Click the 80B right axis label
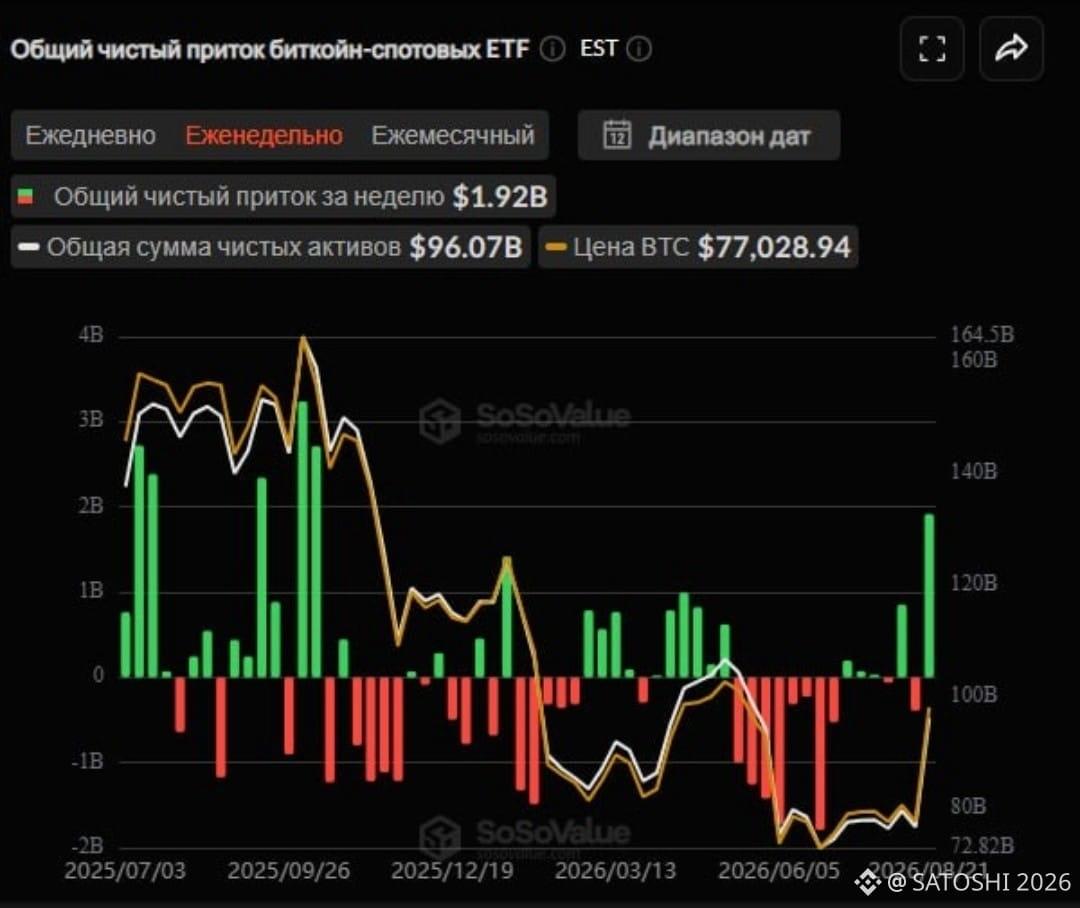Screen dimensions: 1080x908 click(968, 806)
